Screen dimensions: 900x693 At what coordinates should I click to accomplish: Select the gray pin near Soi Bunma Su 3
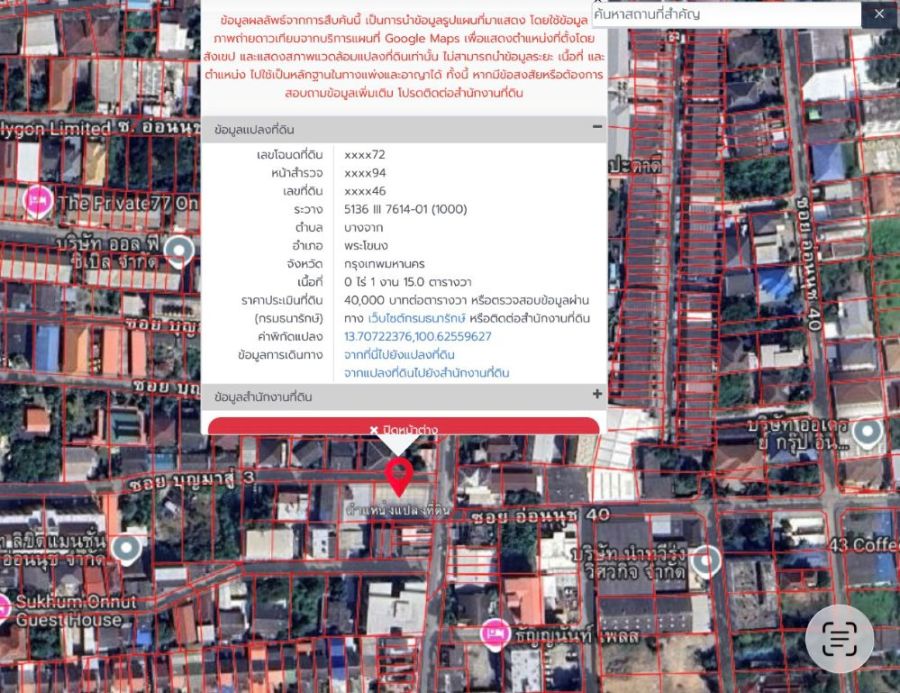tap(126, 548)
